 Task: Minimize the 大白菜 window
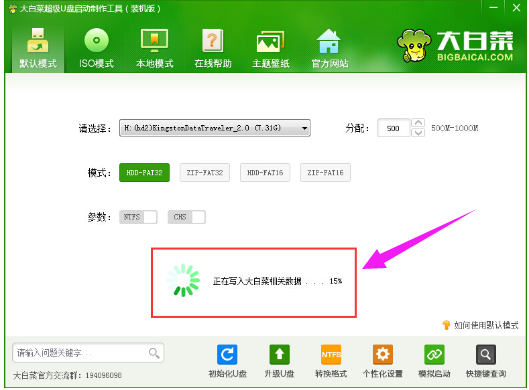[x=493, y=7]
